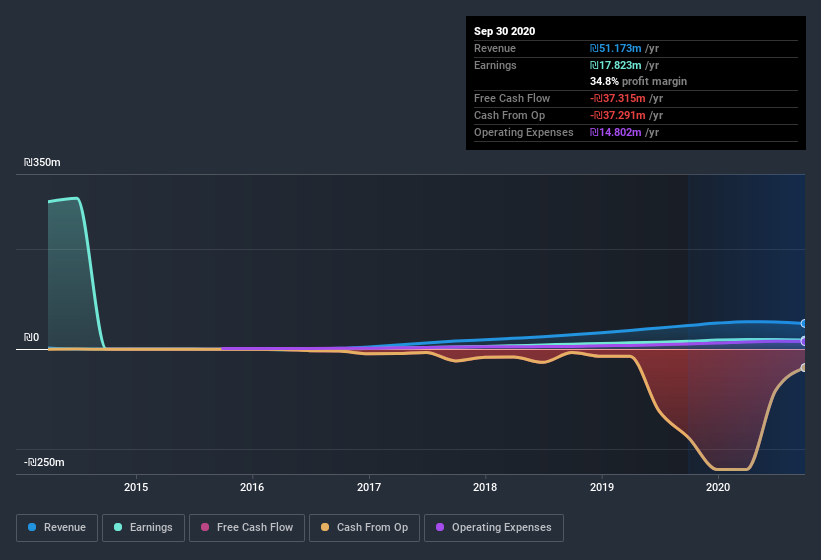Select the 2018 year axis label

[485, 488]
